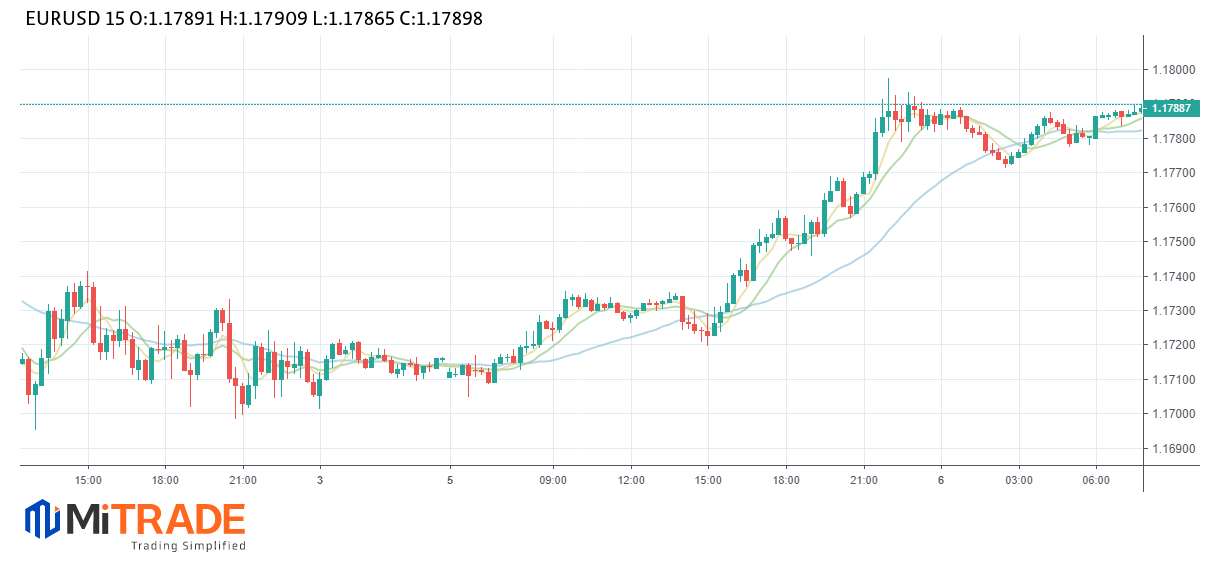Select the 06:00 time axis label
1220x575 pixels.
click(1096, 481)
